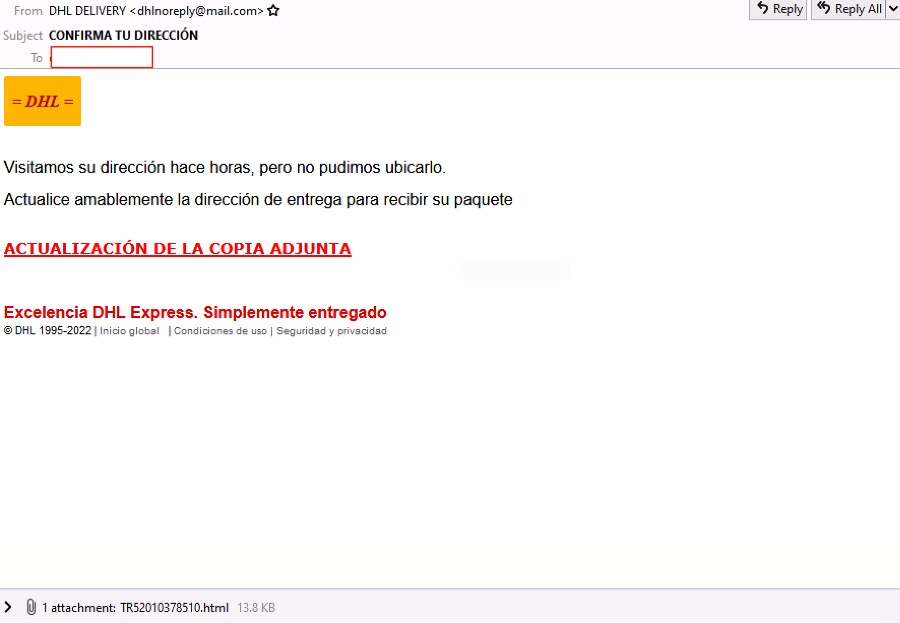The height and width of the screenshot is (624, 900).
Task: Click the yellow DHL logo image
Action: (x=42, y=101)
